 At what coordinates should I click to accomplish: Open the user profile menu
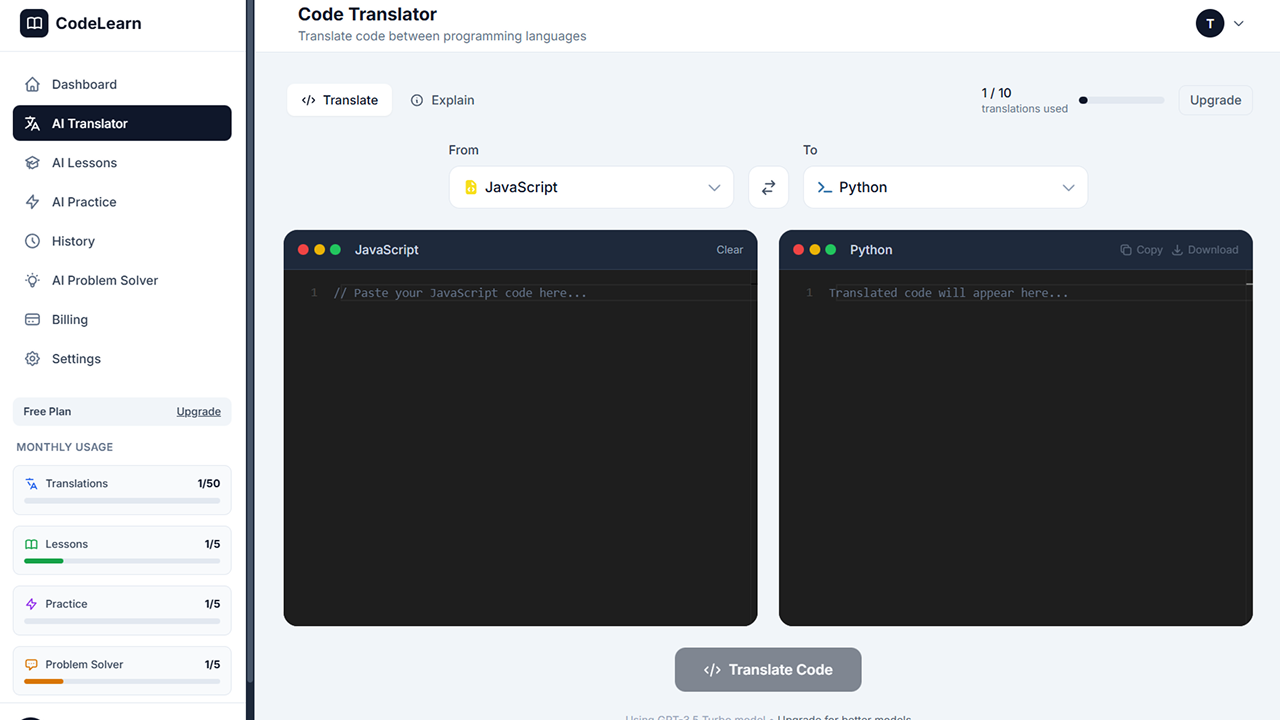(1220, 23)
